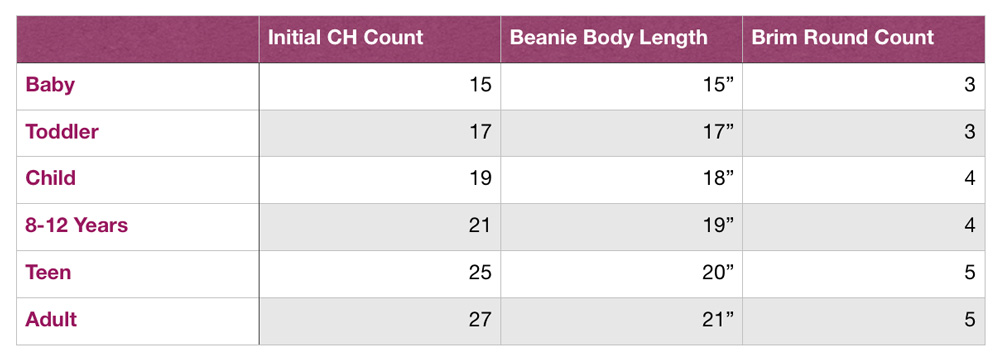Select Teen's Beanie Body Length cell 20”
Screen dimensions: 1000x364
click(621, 273)
